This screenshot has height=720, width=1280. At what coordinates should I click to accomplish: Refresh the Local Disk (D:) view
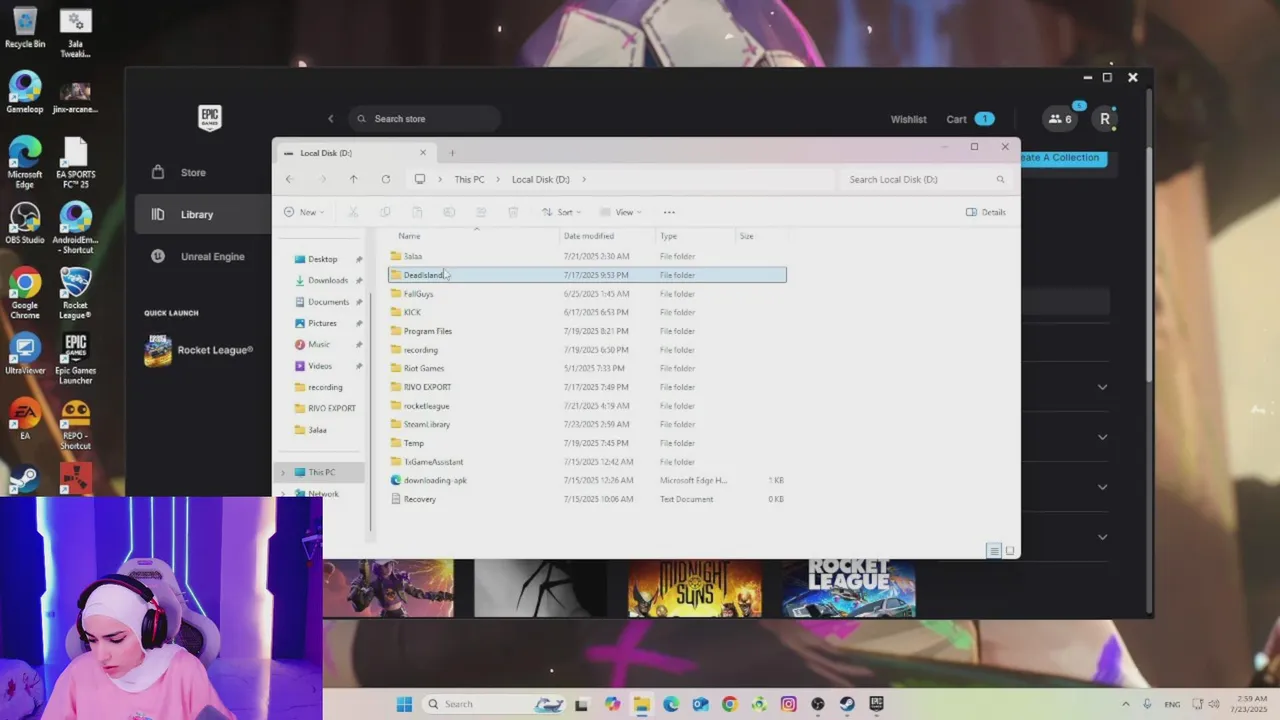(x=385, y=179)
